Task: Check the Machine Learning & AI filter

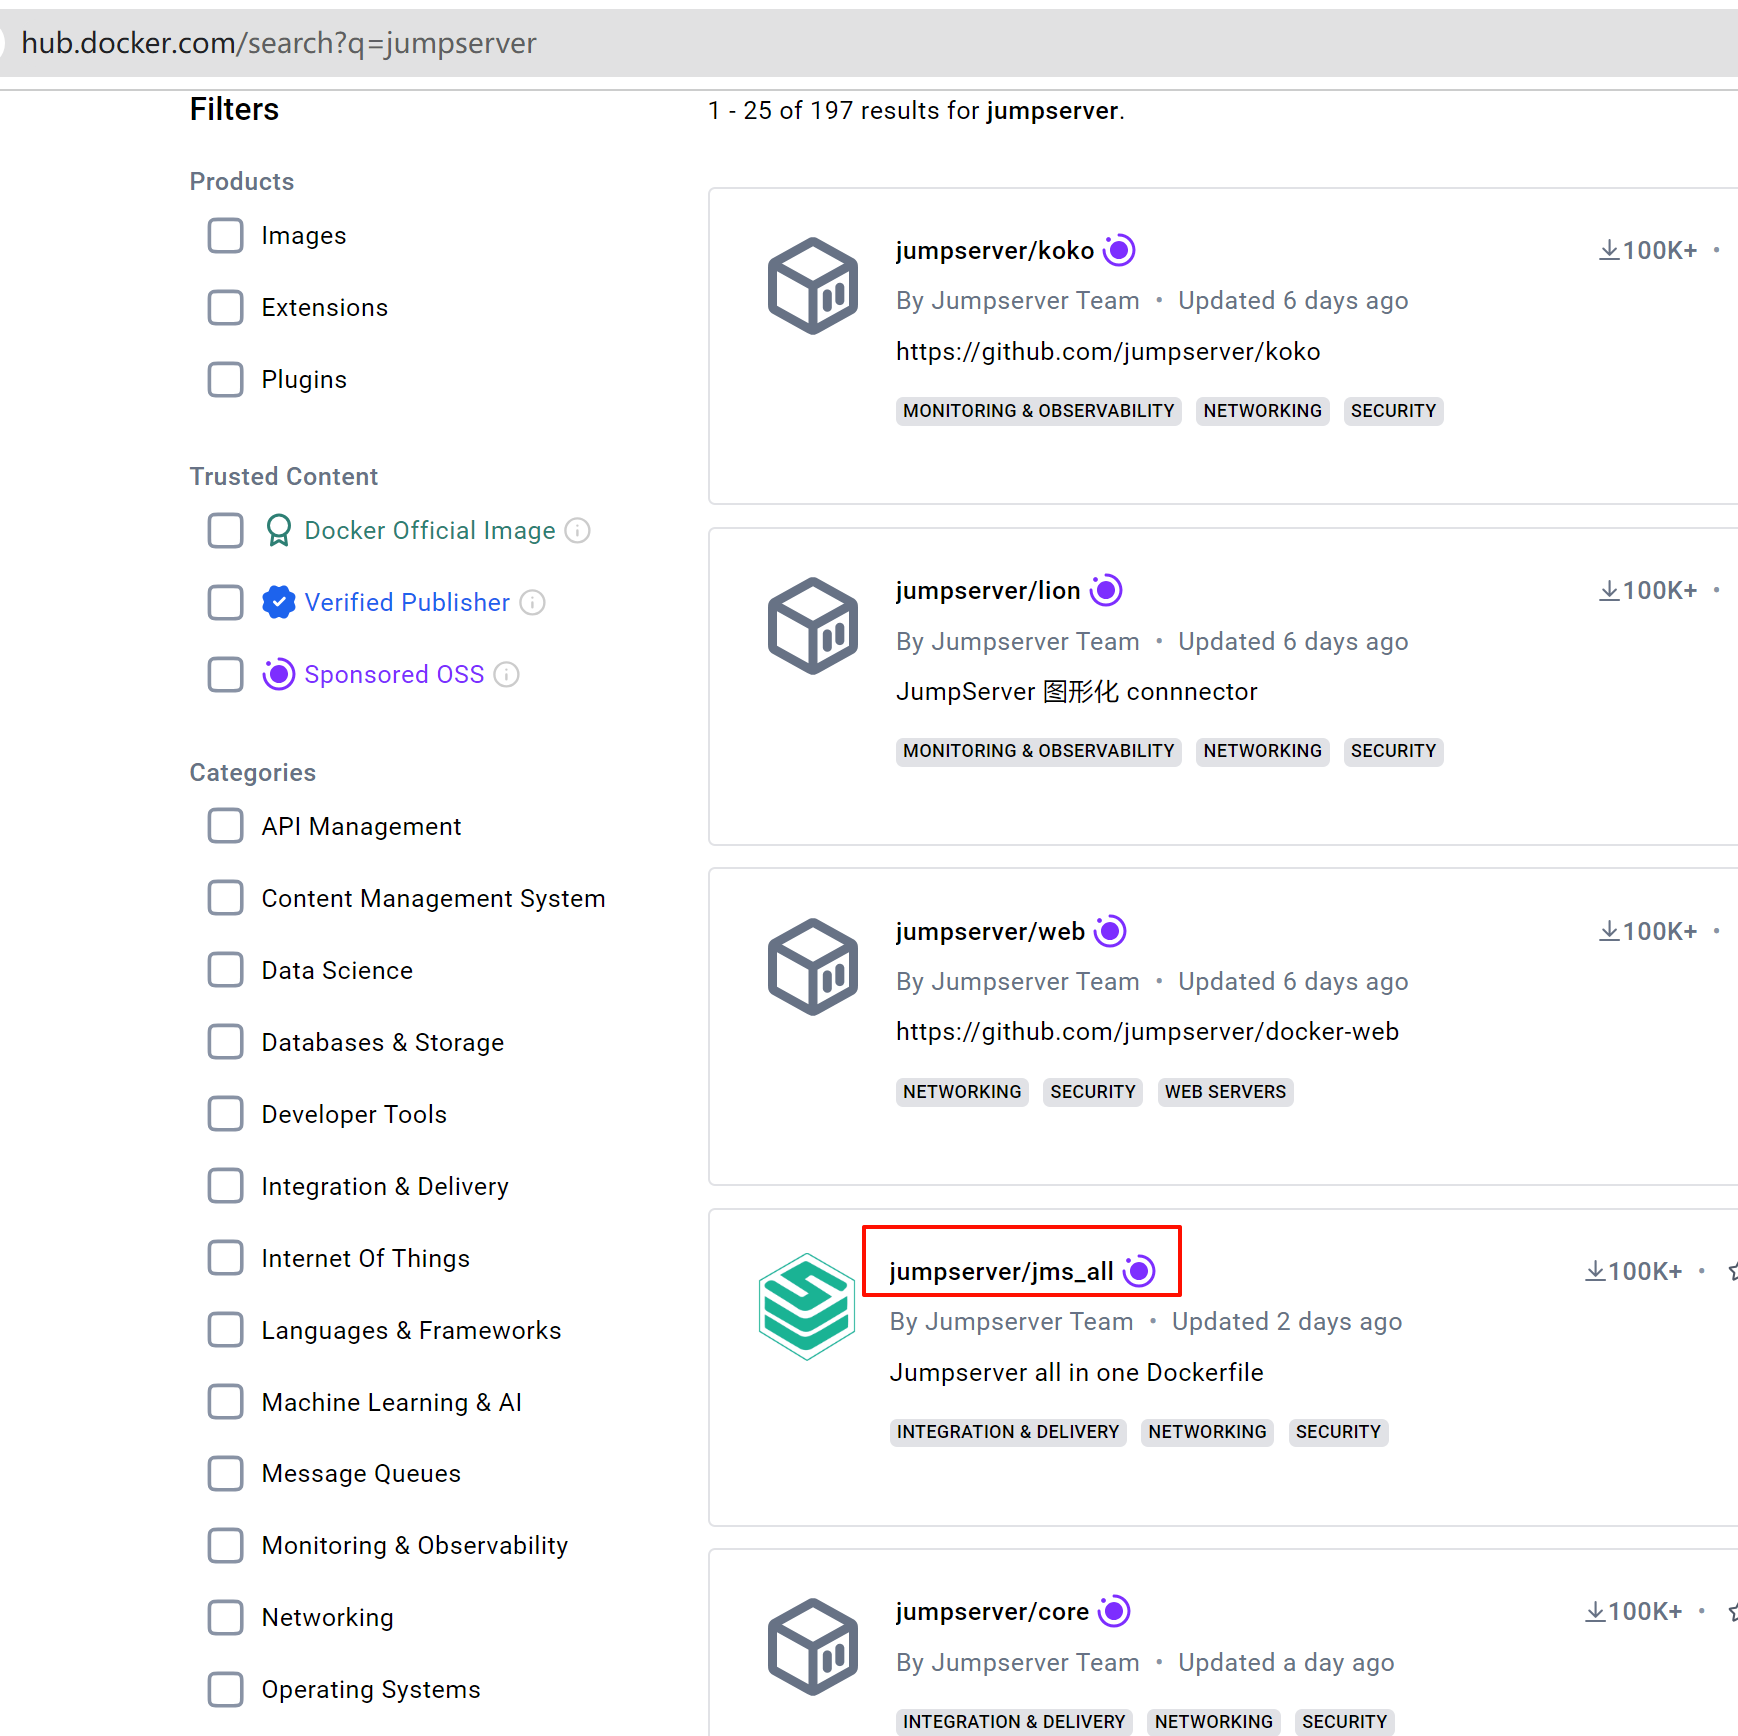Action: pos(226,1402)
